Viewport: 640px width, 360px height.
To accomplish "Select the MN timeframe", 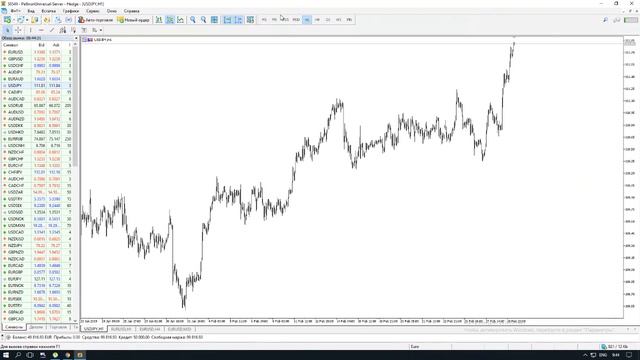I will [349, 20].
